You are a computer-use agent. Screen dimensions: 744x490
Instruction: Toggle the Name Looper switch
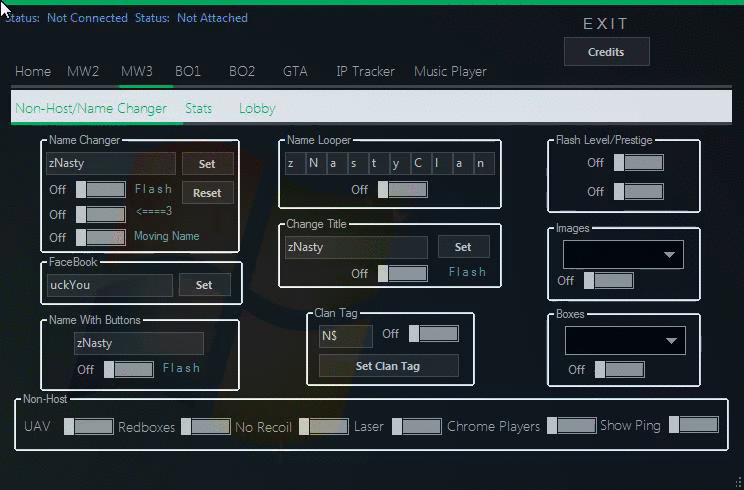pos(402,189)
